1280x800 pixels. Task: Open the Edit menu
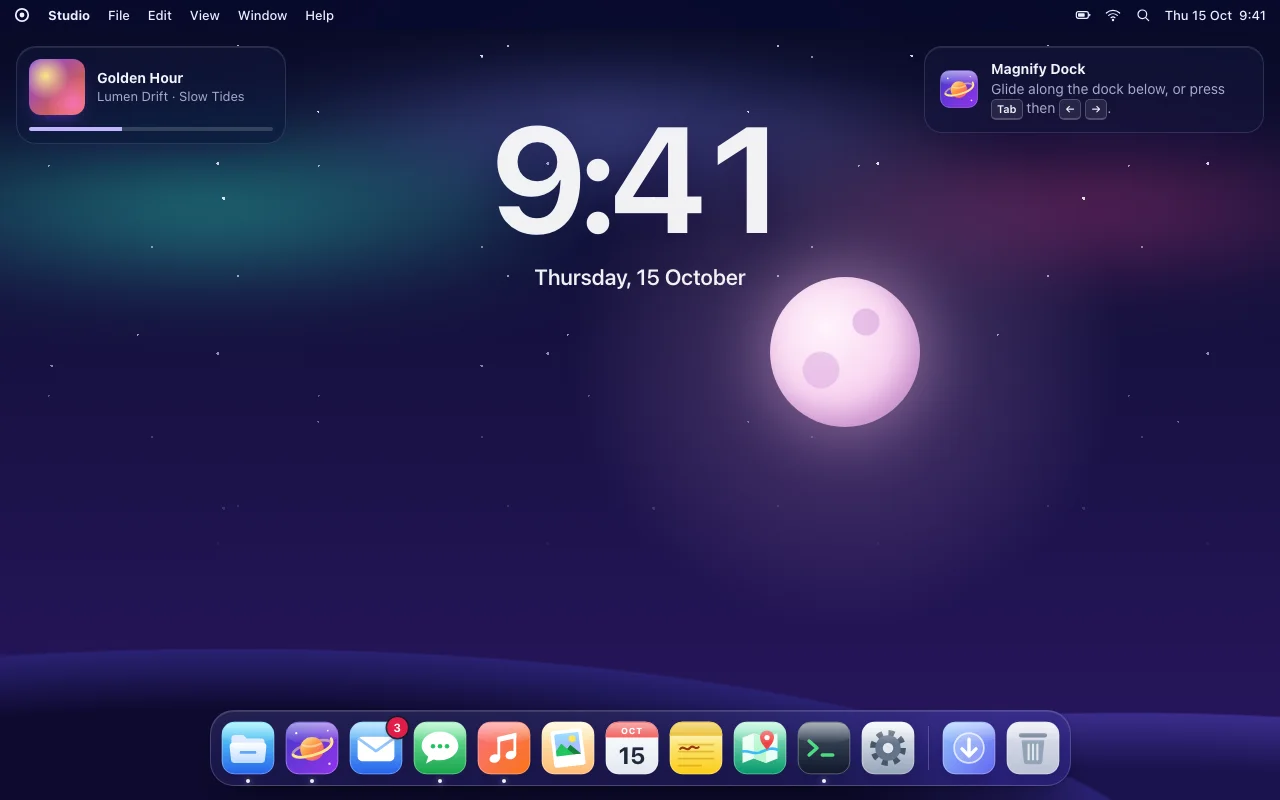160,16
